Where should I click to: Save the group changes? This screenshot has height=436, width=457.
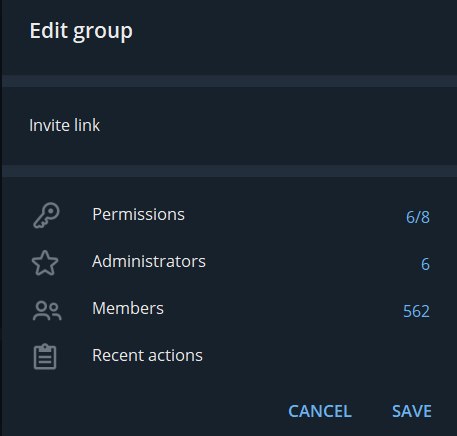point(412,411)
